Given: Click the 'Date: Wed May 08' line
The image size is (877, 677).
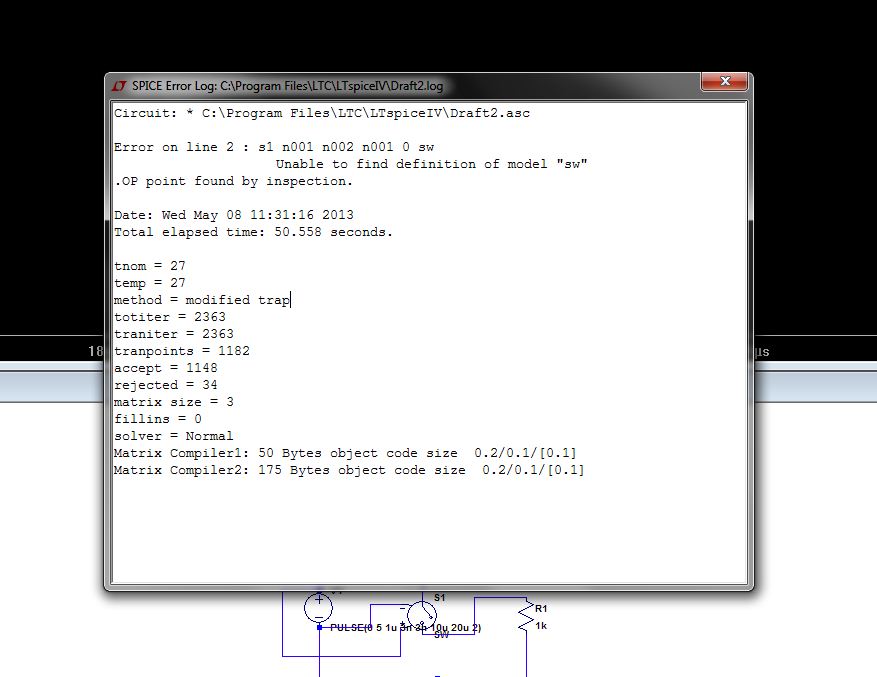Looking at the screenshot, I should tap(234, 215).
